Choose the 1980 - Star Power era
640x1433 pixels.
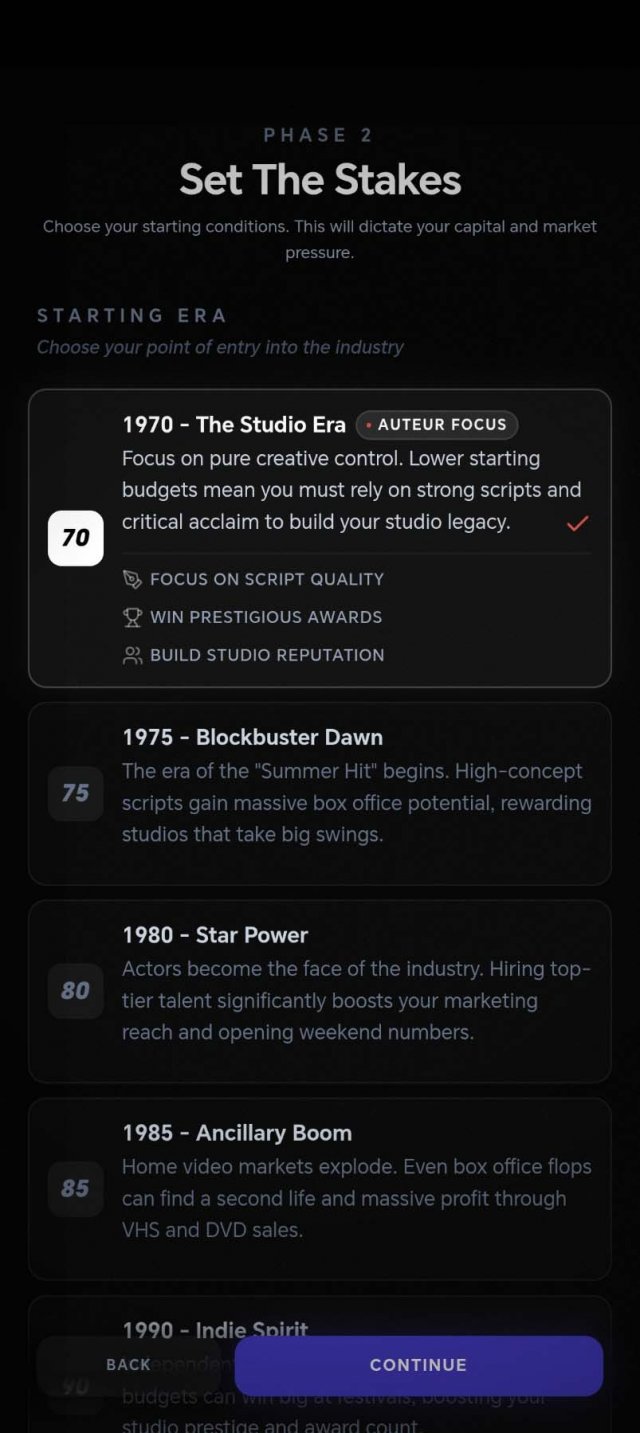(x=320, y=991)
